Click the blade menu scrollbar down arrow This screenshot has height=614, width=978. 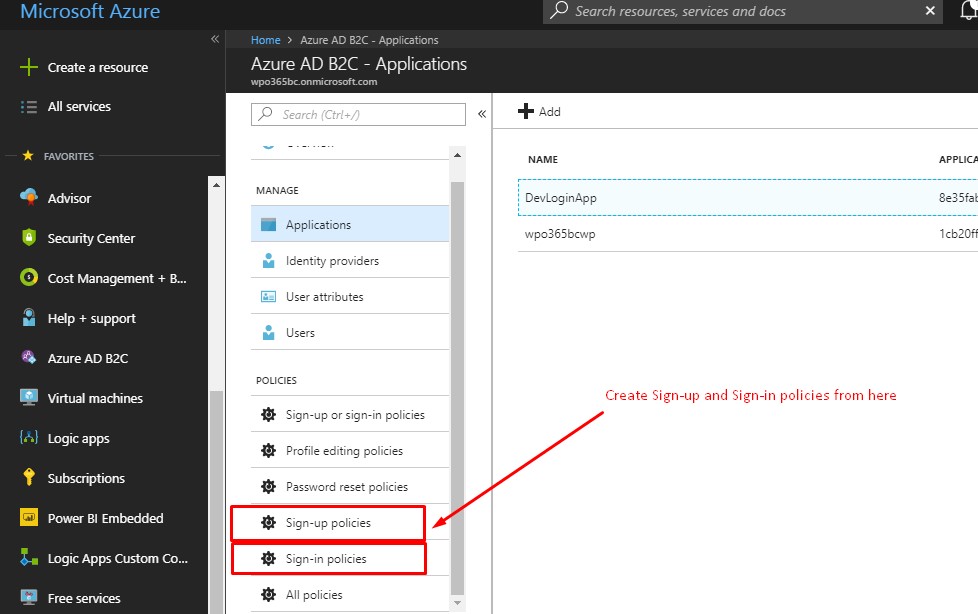[x=457, y=603]
